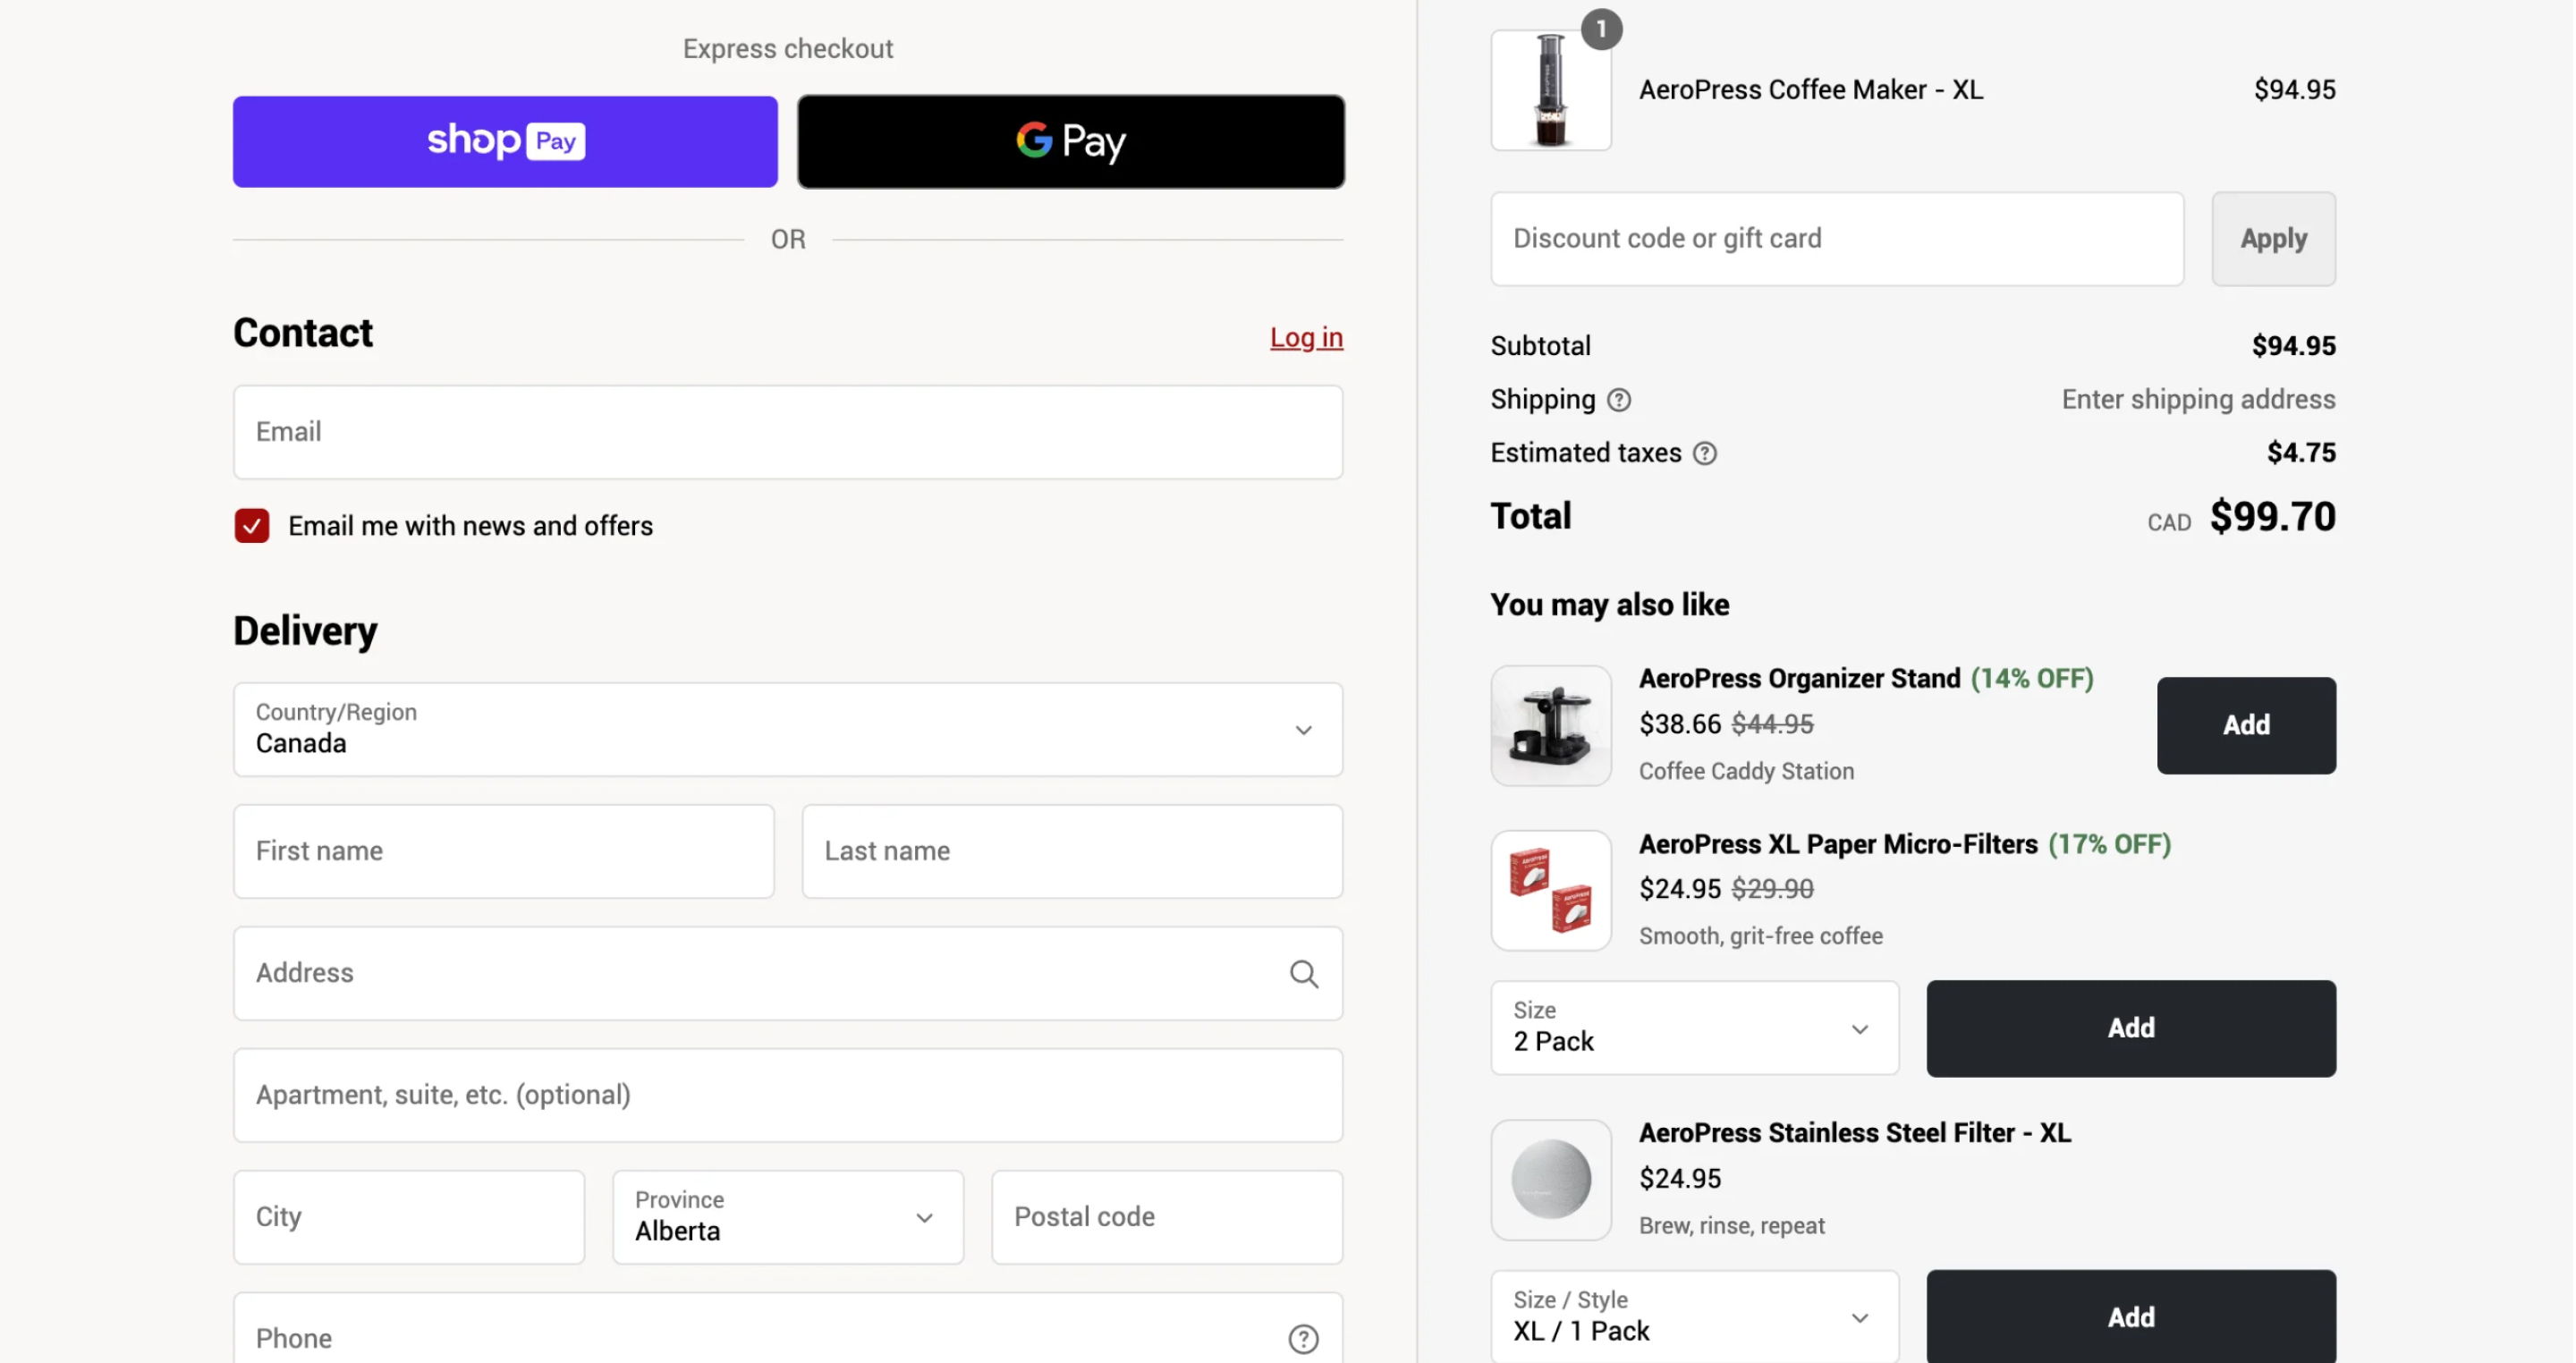2576x1363 pixels.
Task: Click the '(17% OFF)' discount label
Action: [x=2110, y=845]
